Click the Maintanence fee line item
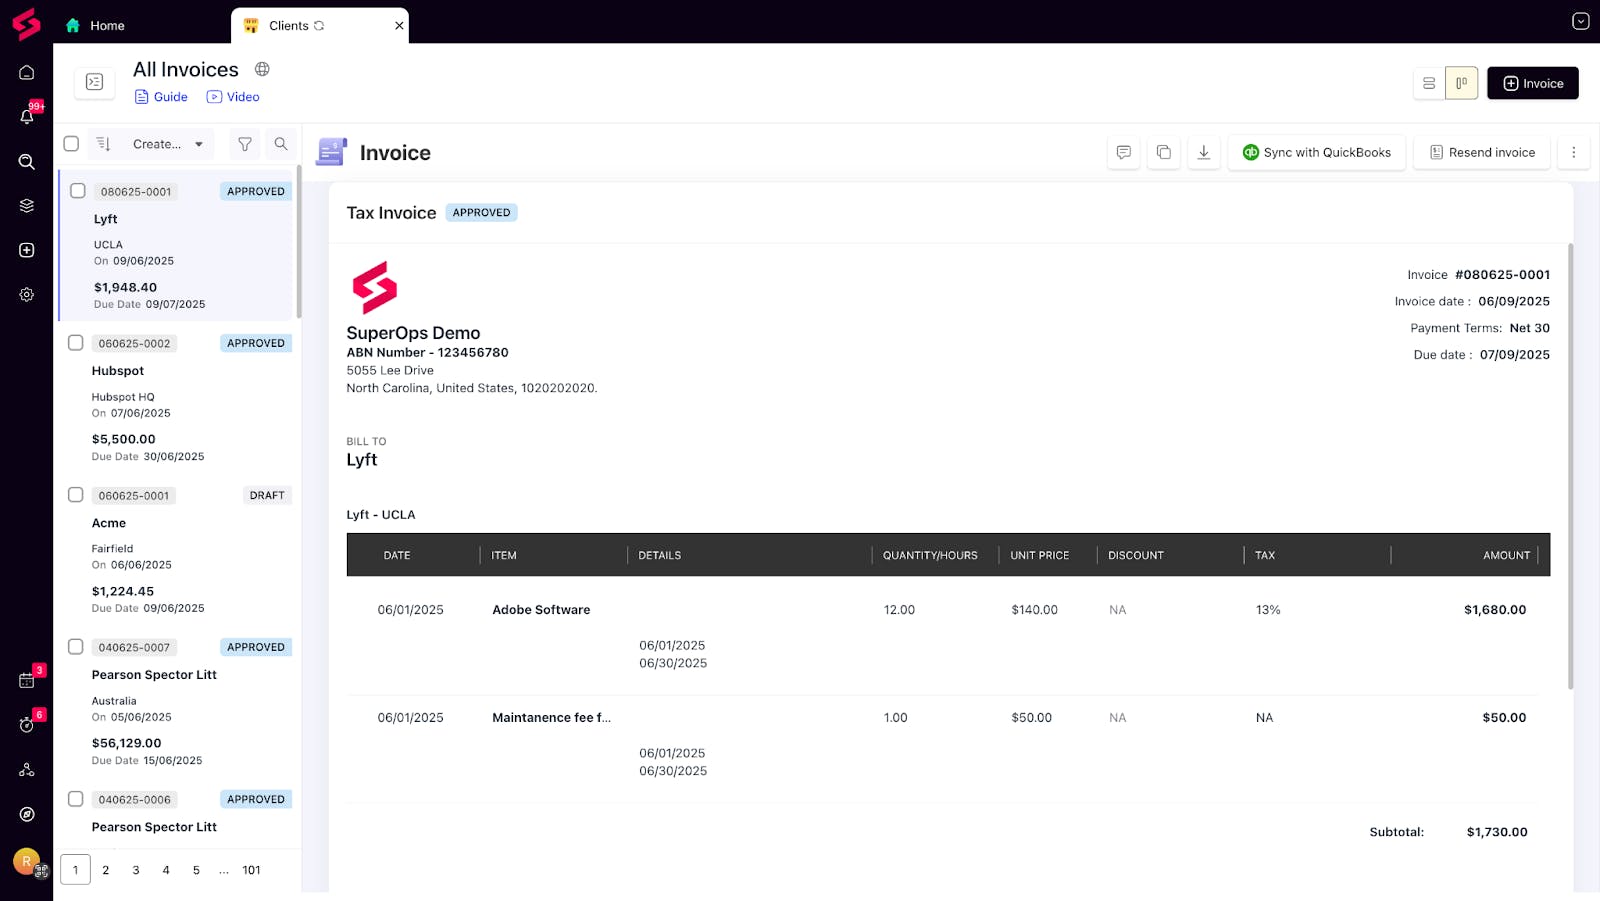Screen dimensions: 1600x901 (x=551, y=718)
